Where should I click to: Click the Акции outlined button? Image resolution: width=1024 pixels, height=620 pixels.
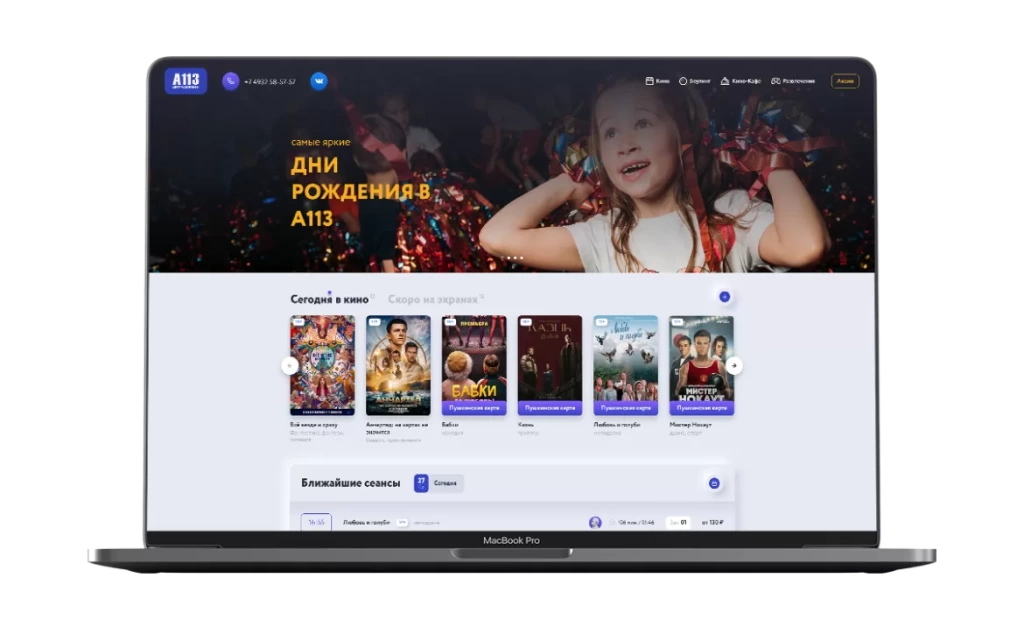coord(845,81)
